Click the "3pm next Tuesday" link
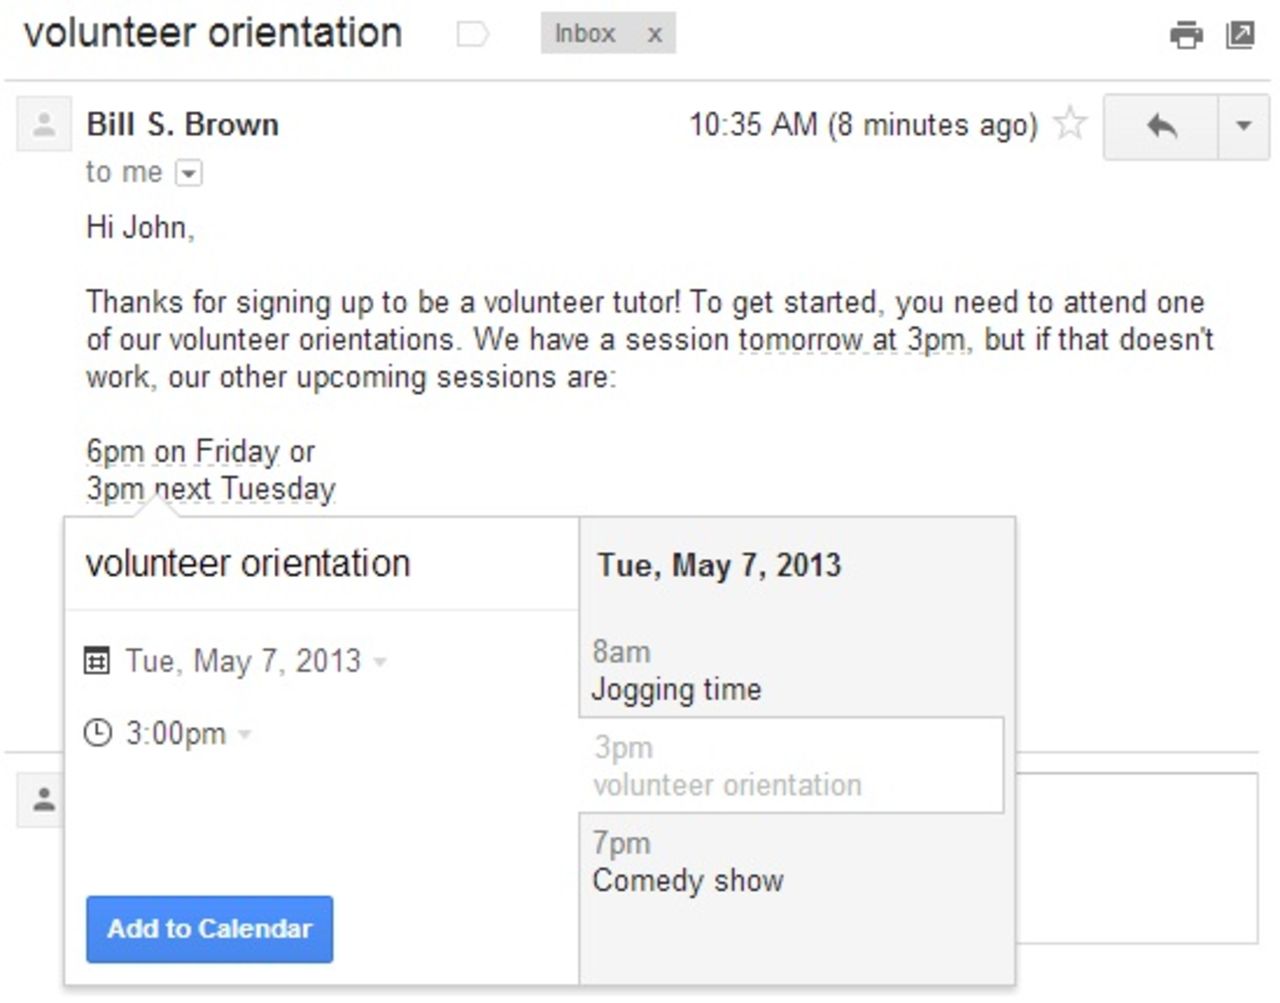This screenshot has height=1003, width=1280. coord(210,489)
